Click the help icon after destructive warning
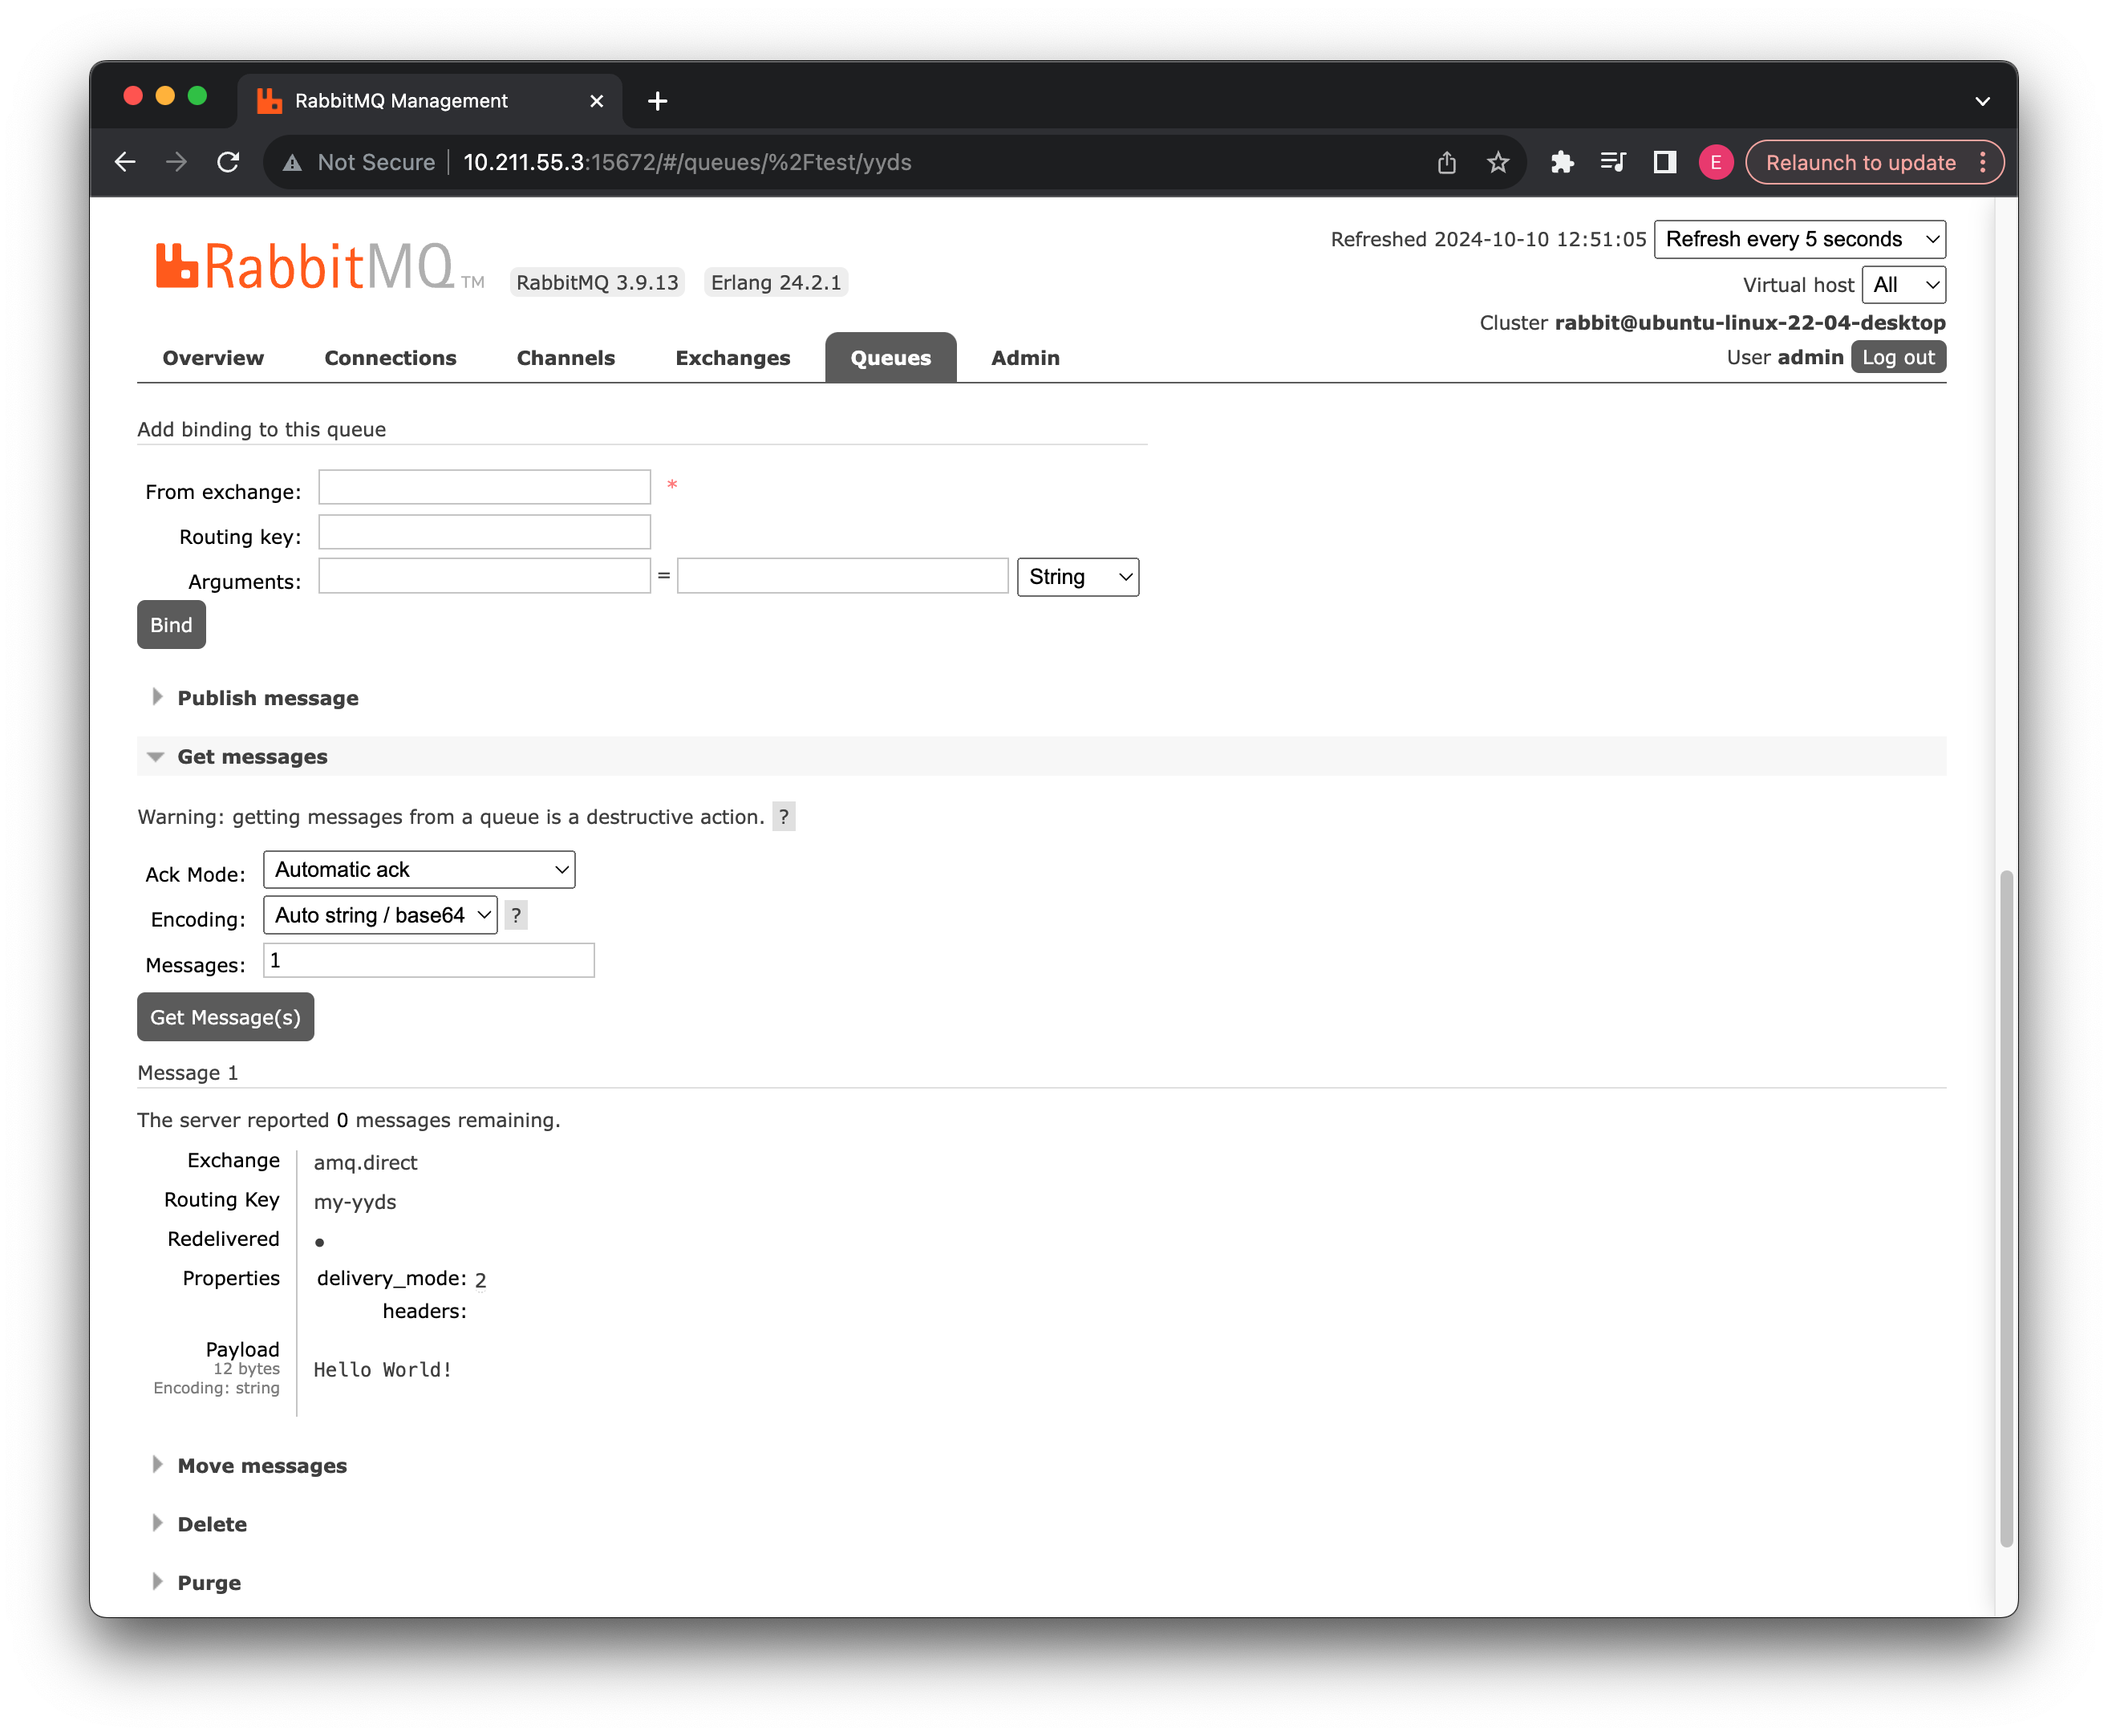 tap(784, 817)
